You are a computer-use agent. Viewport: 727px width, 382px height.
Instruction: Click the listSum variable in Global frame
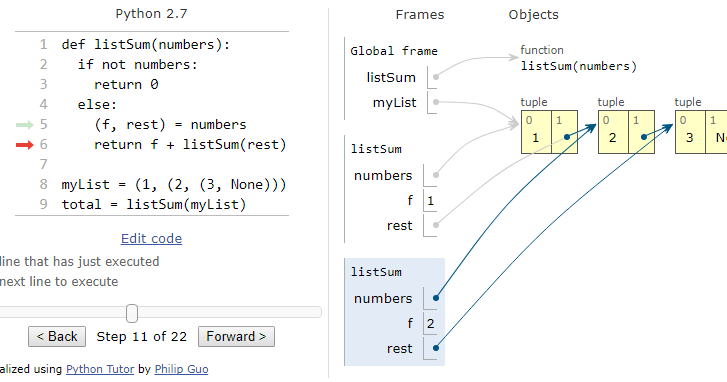pyautogui.click(x=391, y=77)
